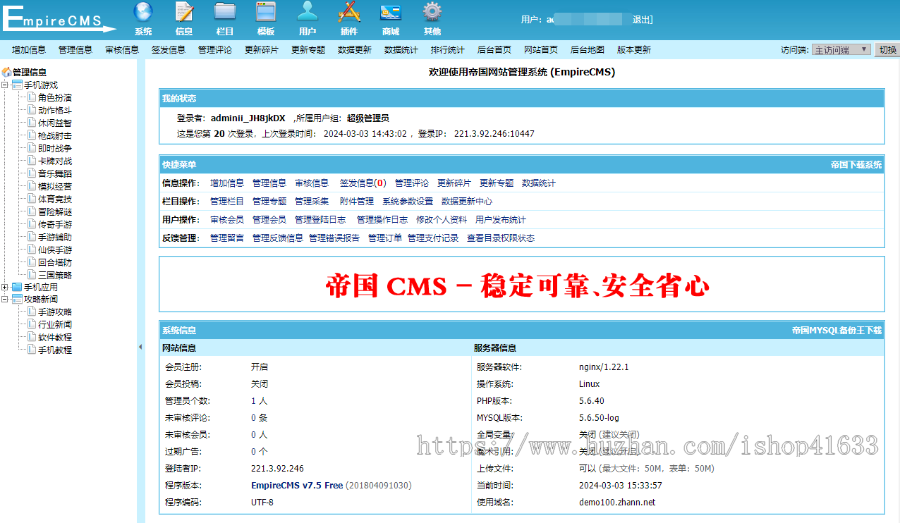
Task: Select 审核信息 in the top submenu
Action: pyautogui.click(x=122, y=50)
